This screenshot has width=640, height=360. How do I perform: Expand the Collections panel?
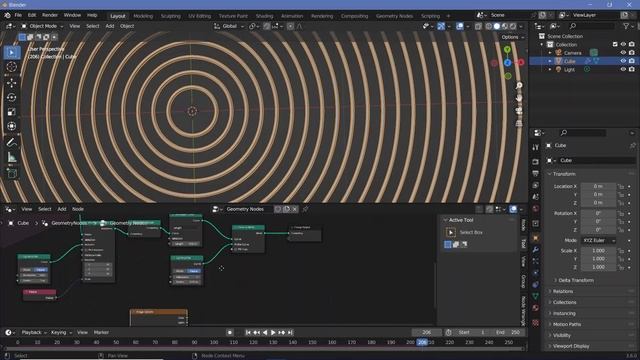coord(564,302)
